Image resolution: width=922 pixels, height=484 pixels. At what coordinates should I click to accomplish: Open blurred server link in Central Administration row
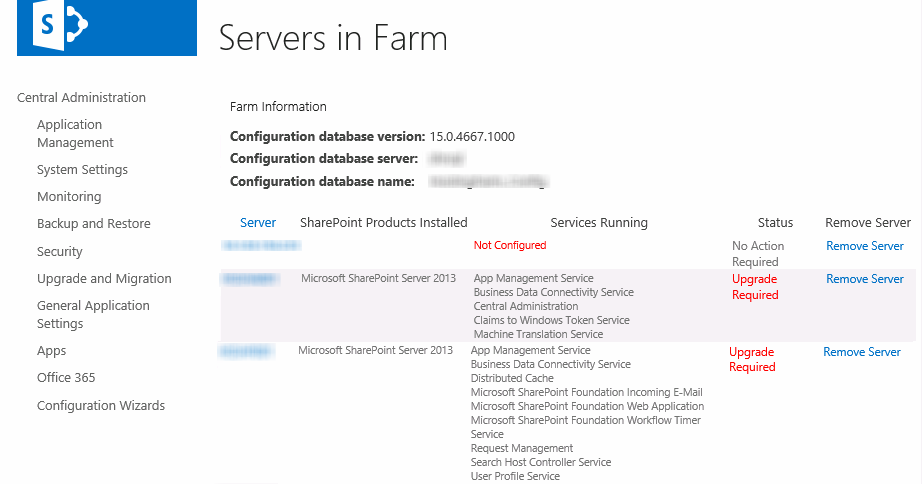coord(250,279)
